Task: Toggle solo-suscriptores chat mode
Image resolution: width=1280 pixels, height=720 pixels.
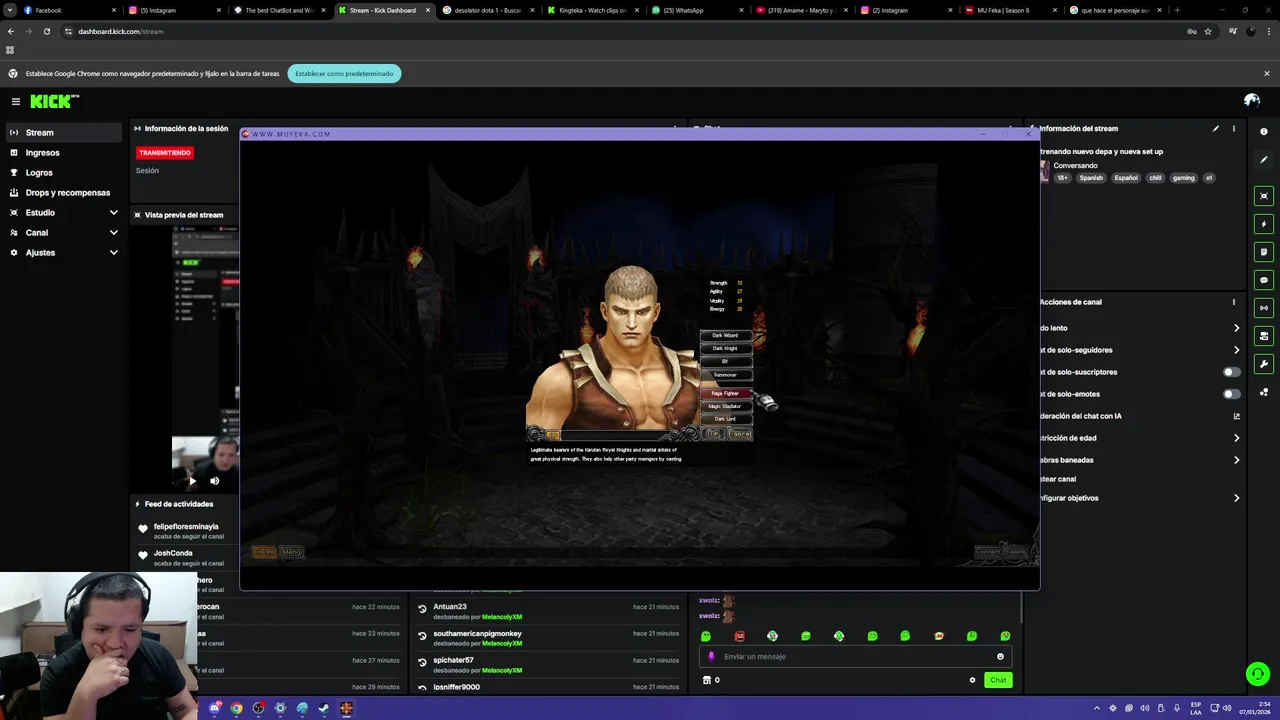Action: (1232, 372)
